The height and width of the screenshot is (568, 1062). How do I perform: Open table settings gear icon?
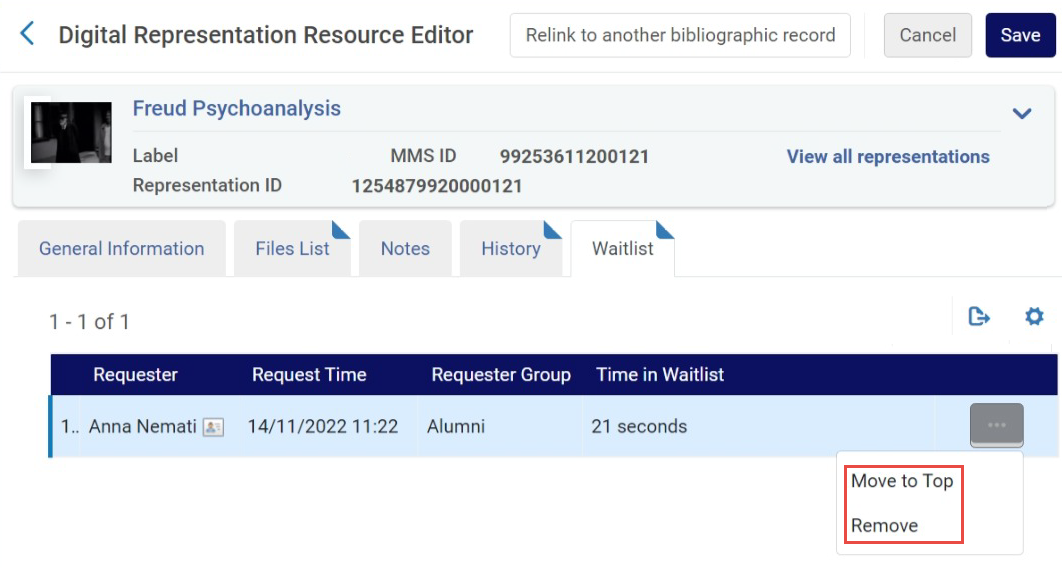pyautogui.click(x=1034, y=316)
